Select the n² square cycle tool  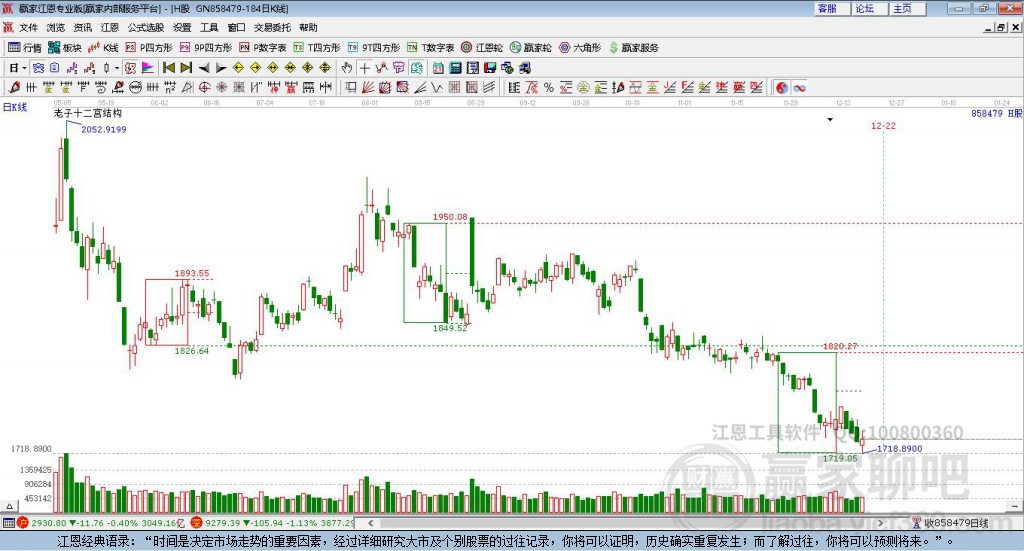(x=170, y=87)
